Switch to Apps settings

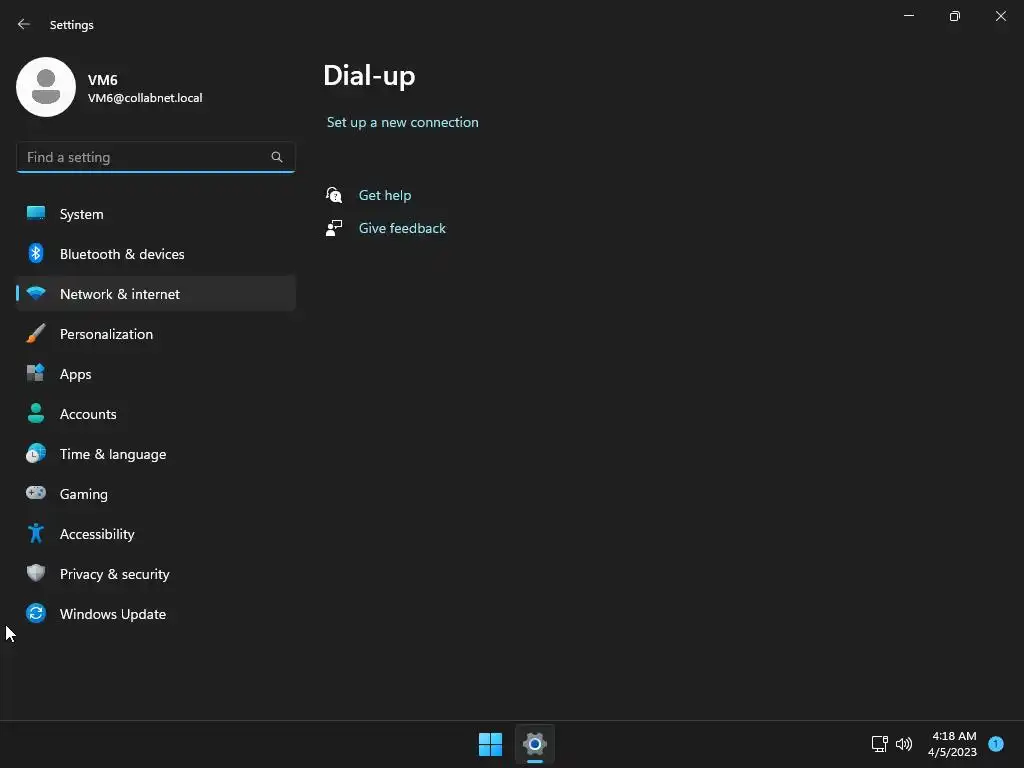[x=155, y=374]
